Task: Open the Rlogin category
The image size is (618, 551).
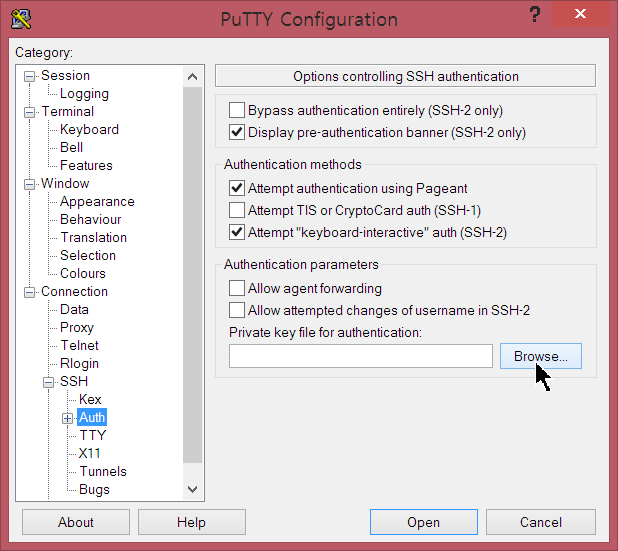Action: pyautogui.click(x=79, y=364)
